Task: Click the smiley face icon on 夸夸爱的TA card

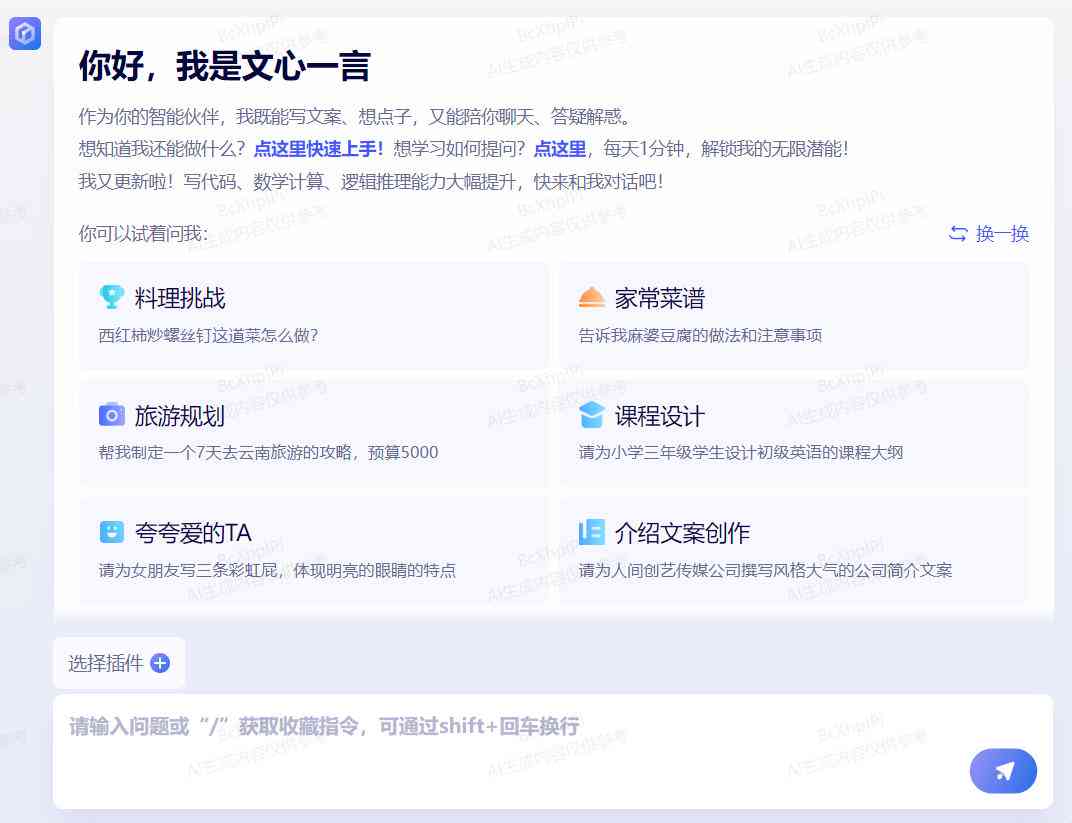Action: click(111, 532)
